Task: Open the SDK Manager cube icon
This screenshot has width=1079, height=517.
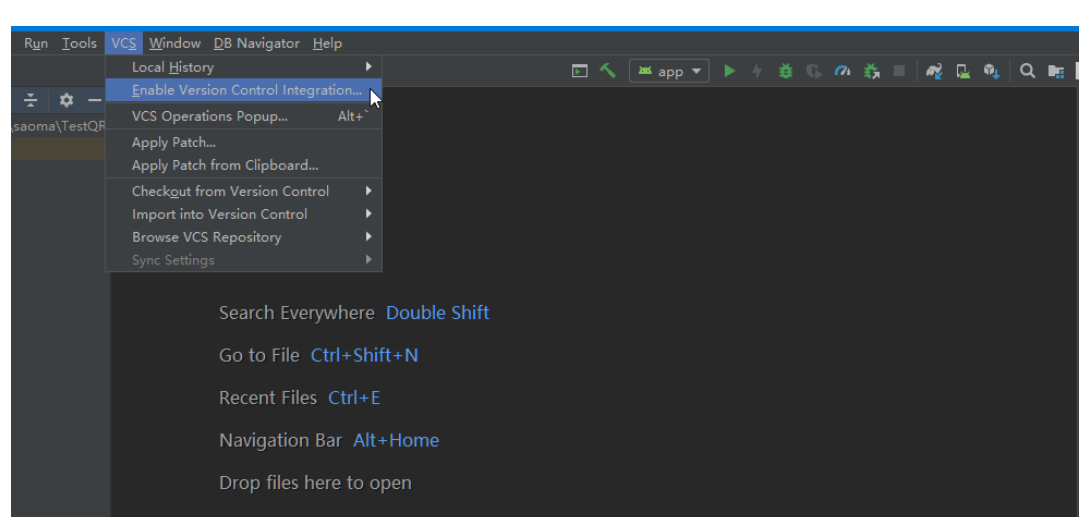Action: 991,71
